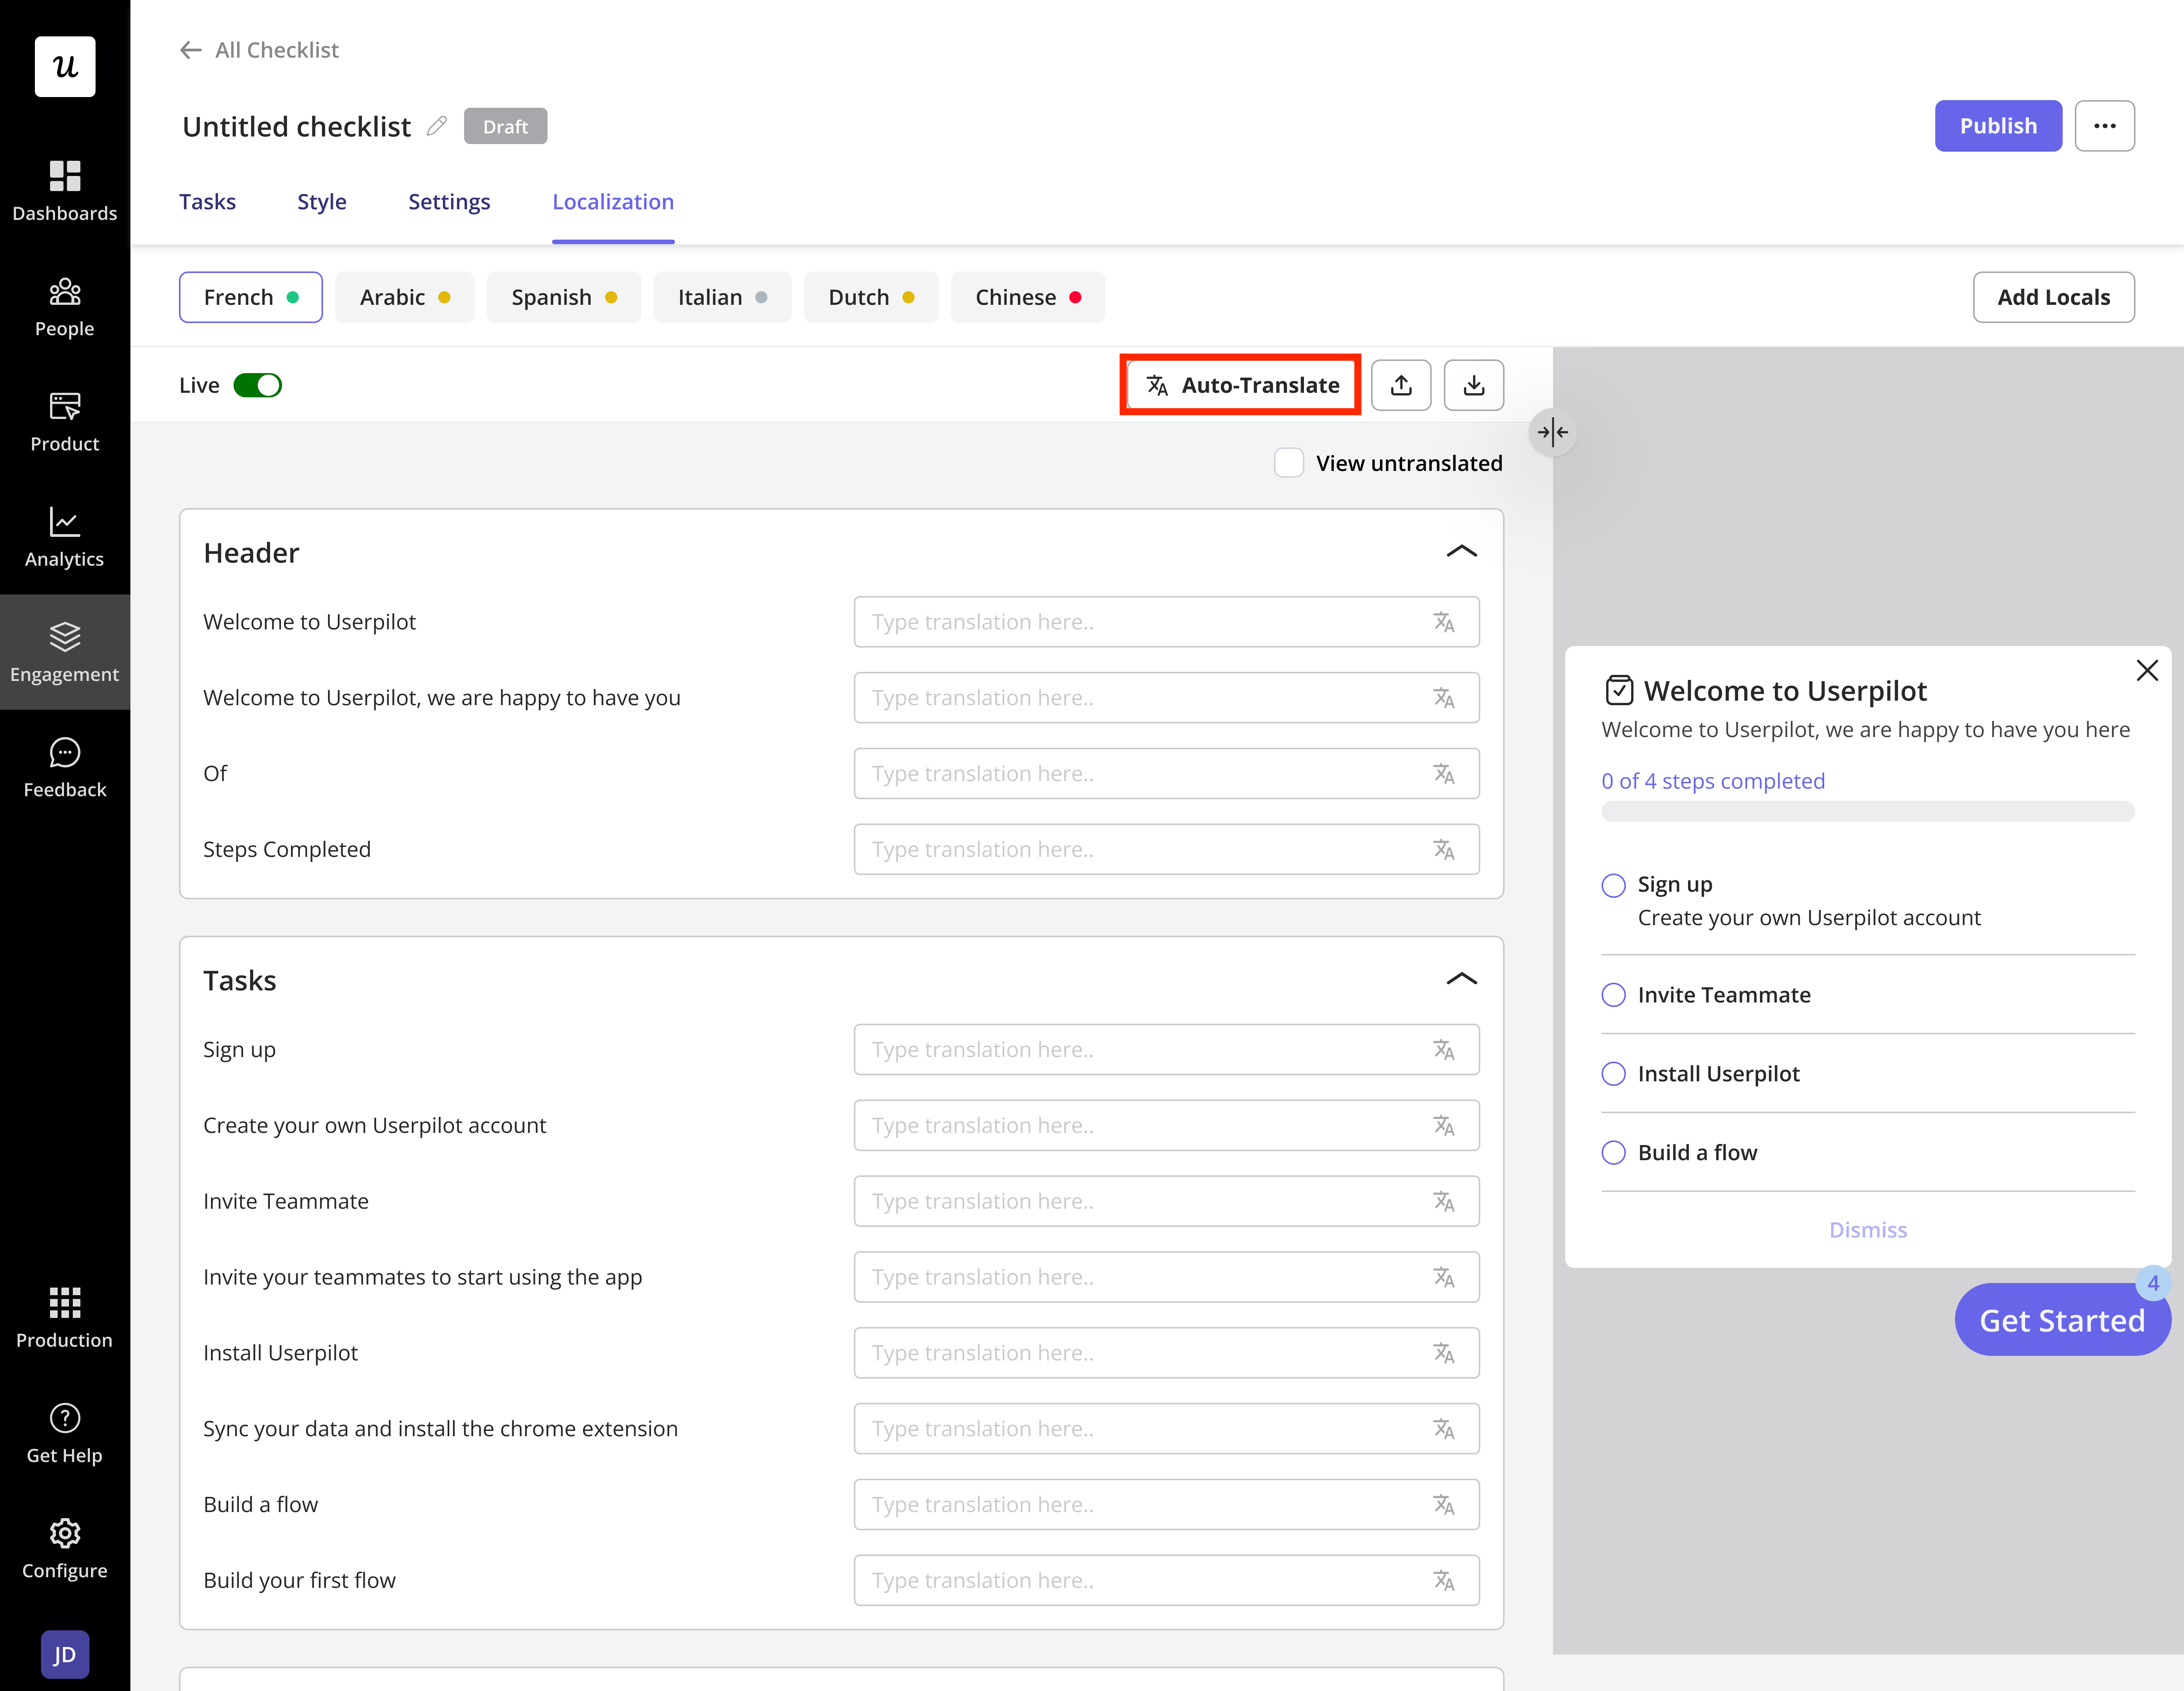Screen dimensions: 2184x1691
Task: Translate icon in 'Install Userpilot' field
Action: 1444,1353
